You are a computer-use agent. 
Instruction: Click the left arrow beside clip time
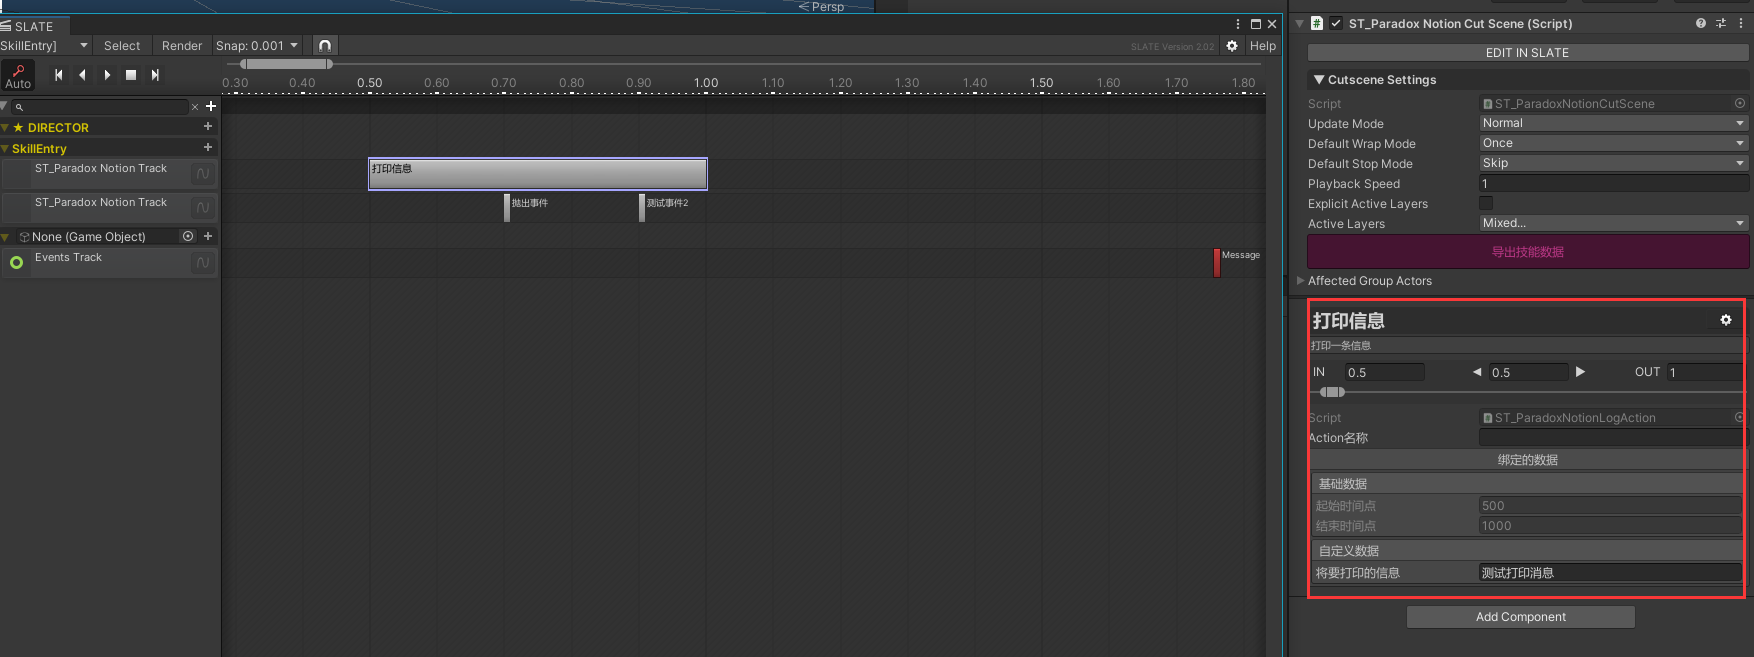1477,372
